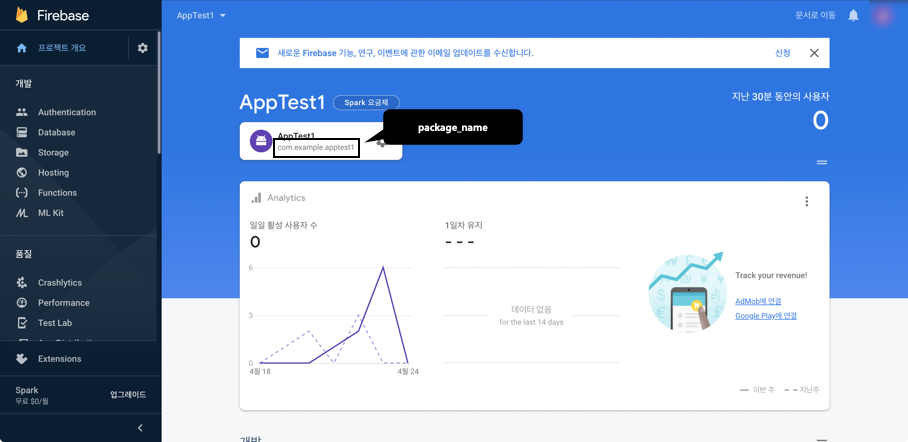Click the Crashlytics bug-gear icon
908x442 pixels.
tap(22, 283)
